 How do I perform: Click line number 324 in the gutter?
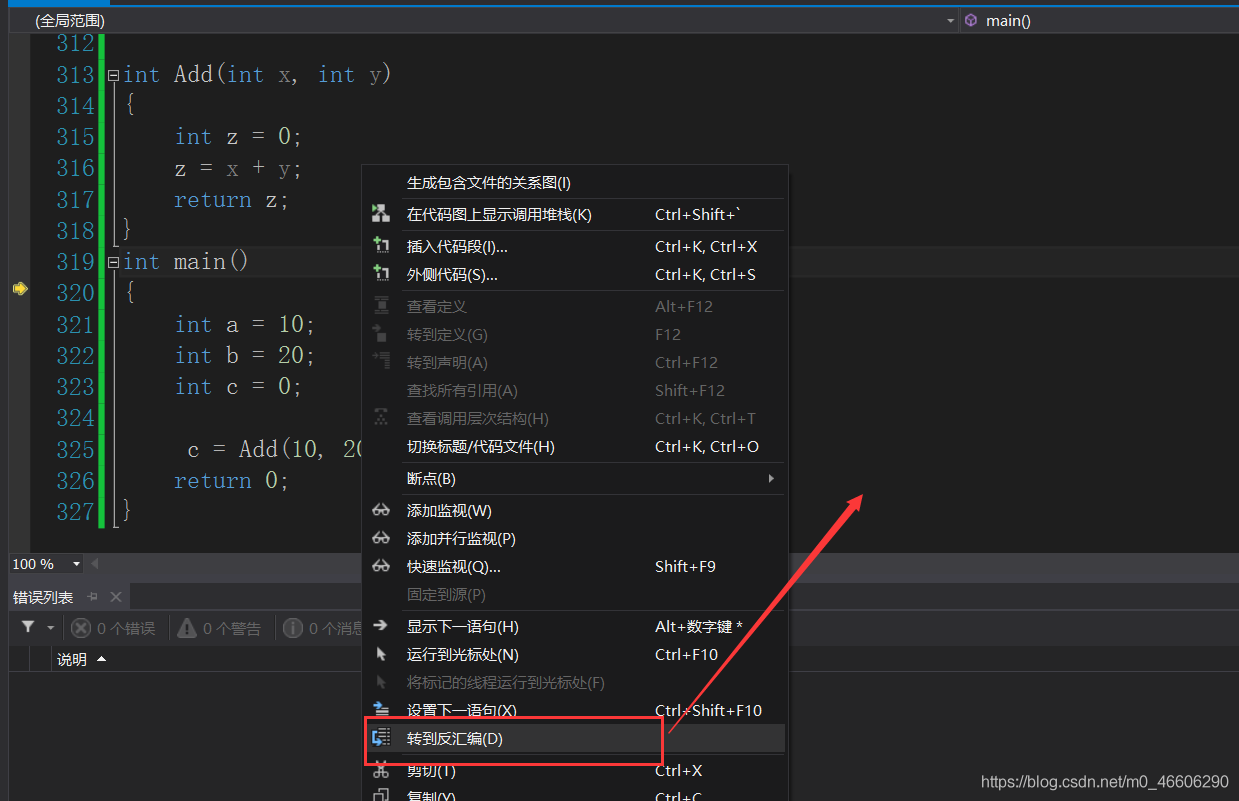point(75,418)
